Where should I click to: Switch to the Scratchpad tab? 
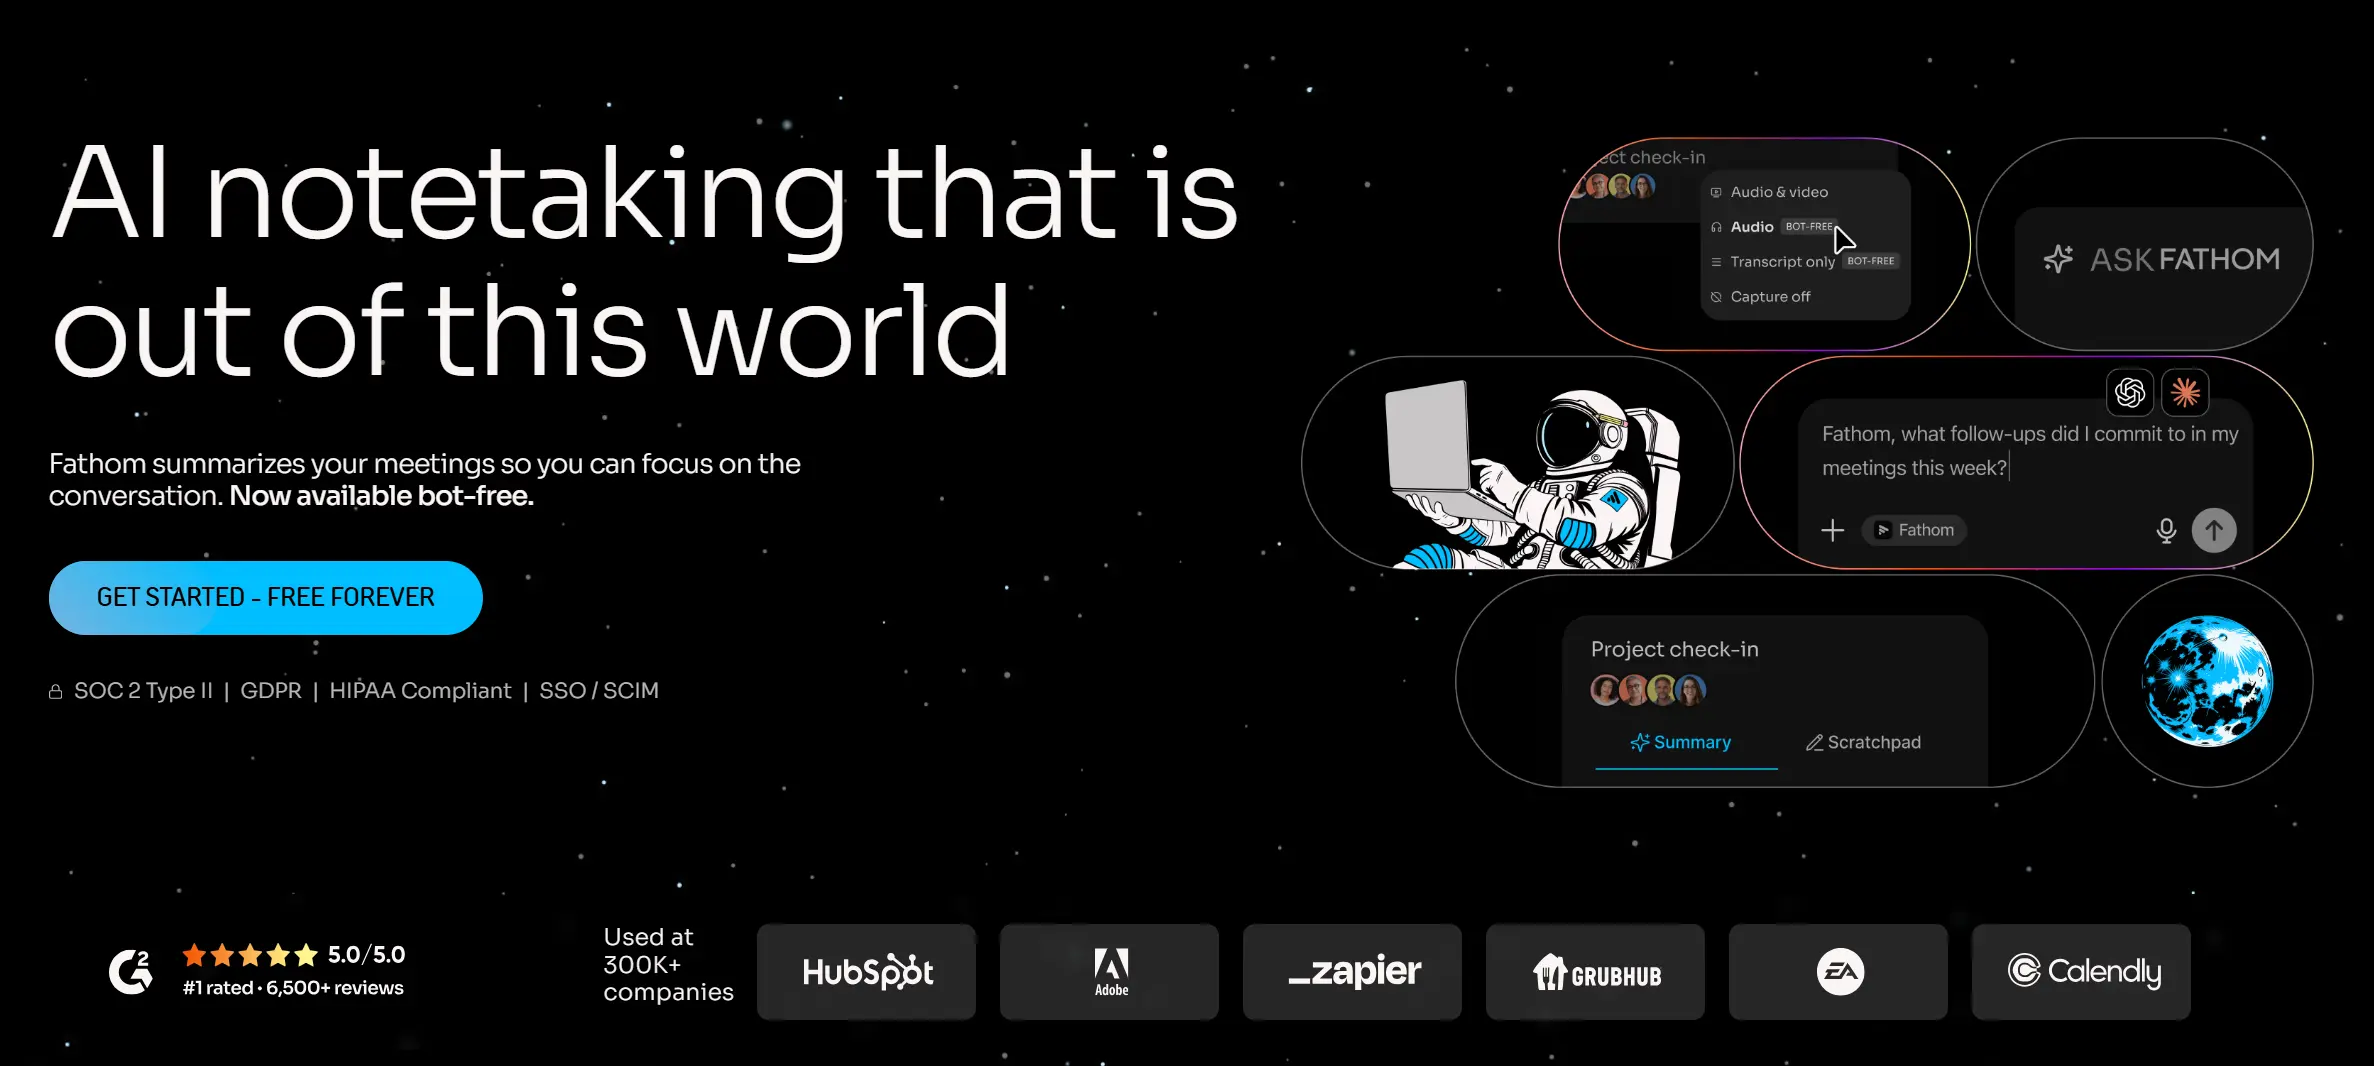point(1863,743)
